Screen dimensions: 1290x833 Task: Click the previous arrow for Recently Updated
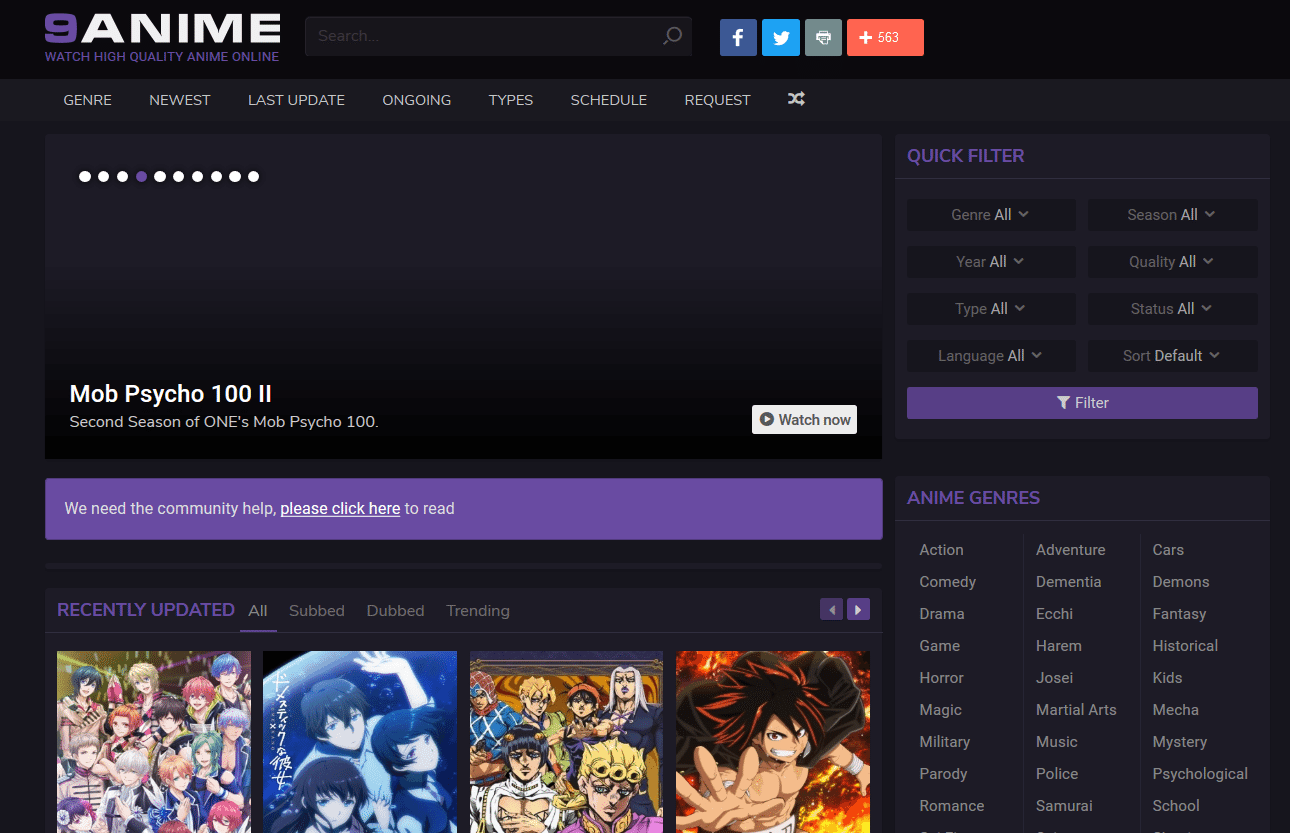coord(831,609)
